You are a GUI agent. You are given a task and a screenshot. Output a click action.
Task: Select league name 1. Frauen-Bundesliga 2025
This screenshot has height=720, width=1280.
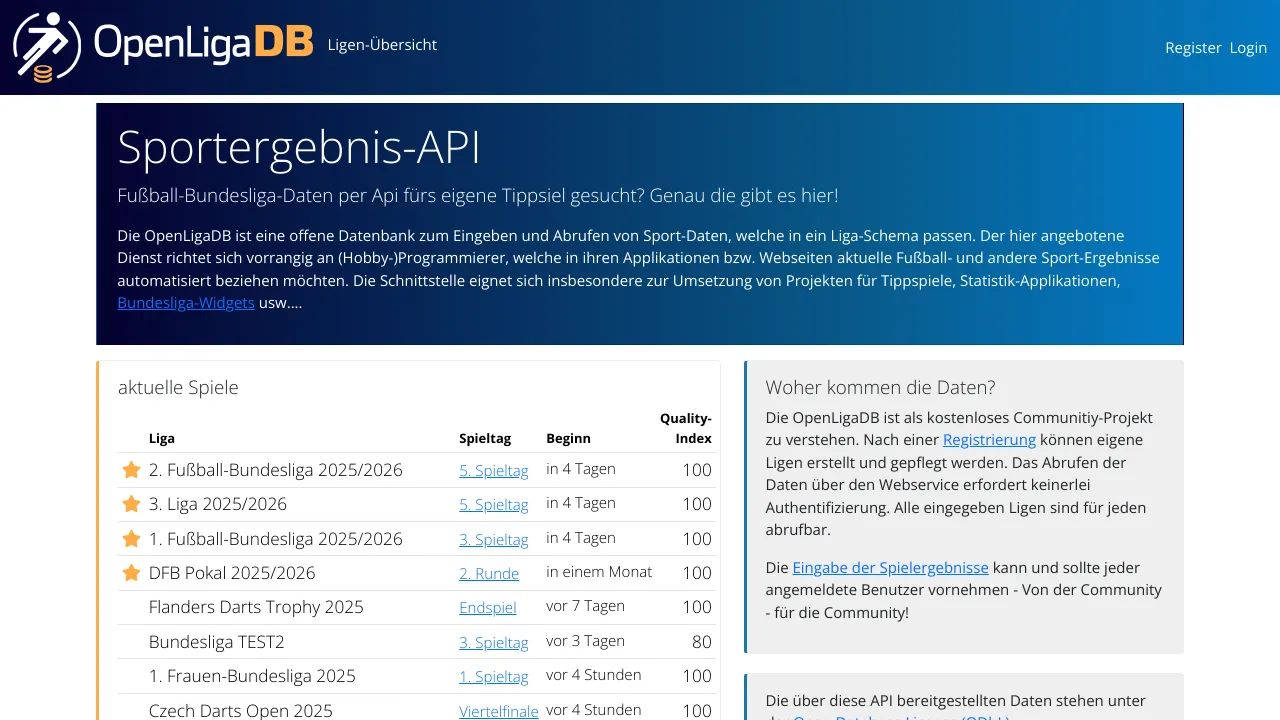252,676
